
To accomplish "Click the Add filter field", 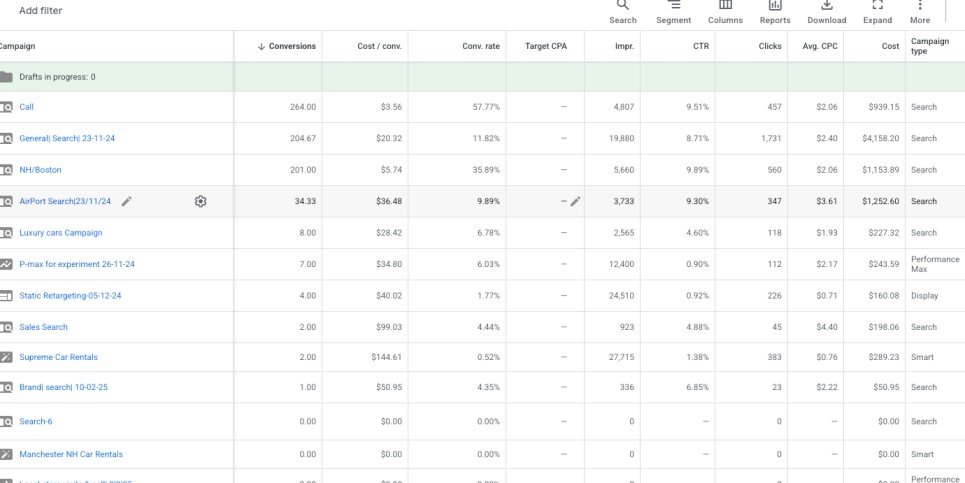I will 40,11.
